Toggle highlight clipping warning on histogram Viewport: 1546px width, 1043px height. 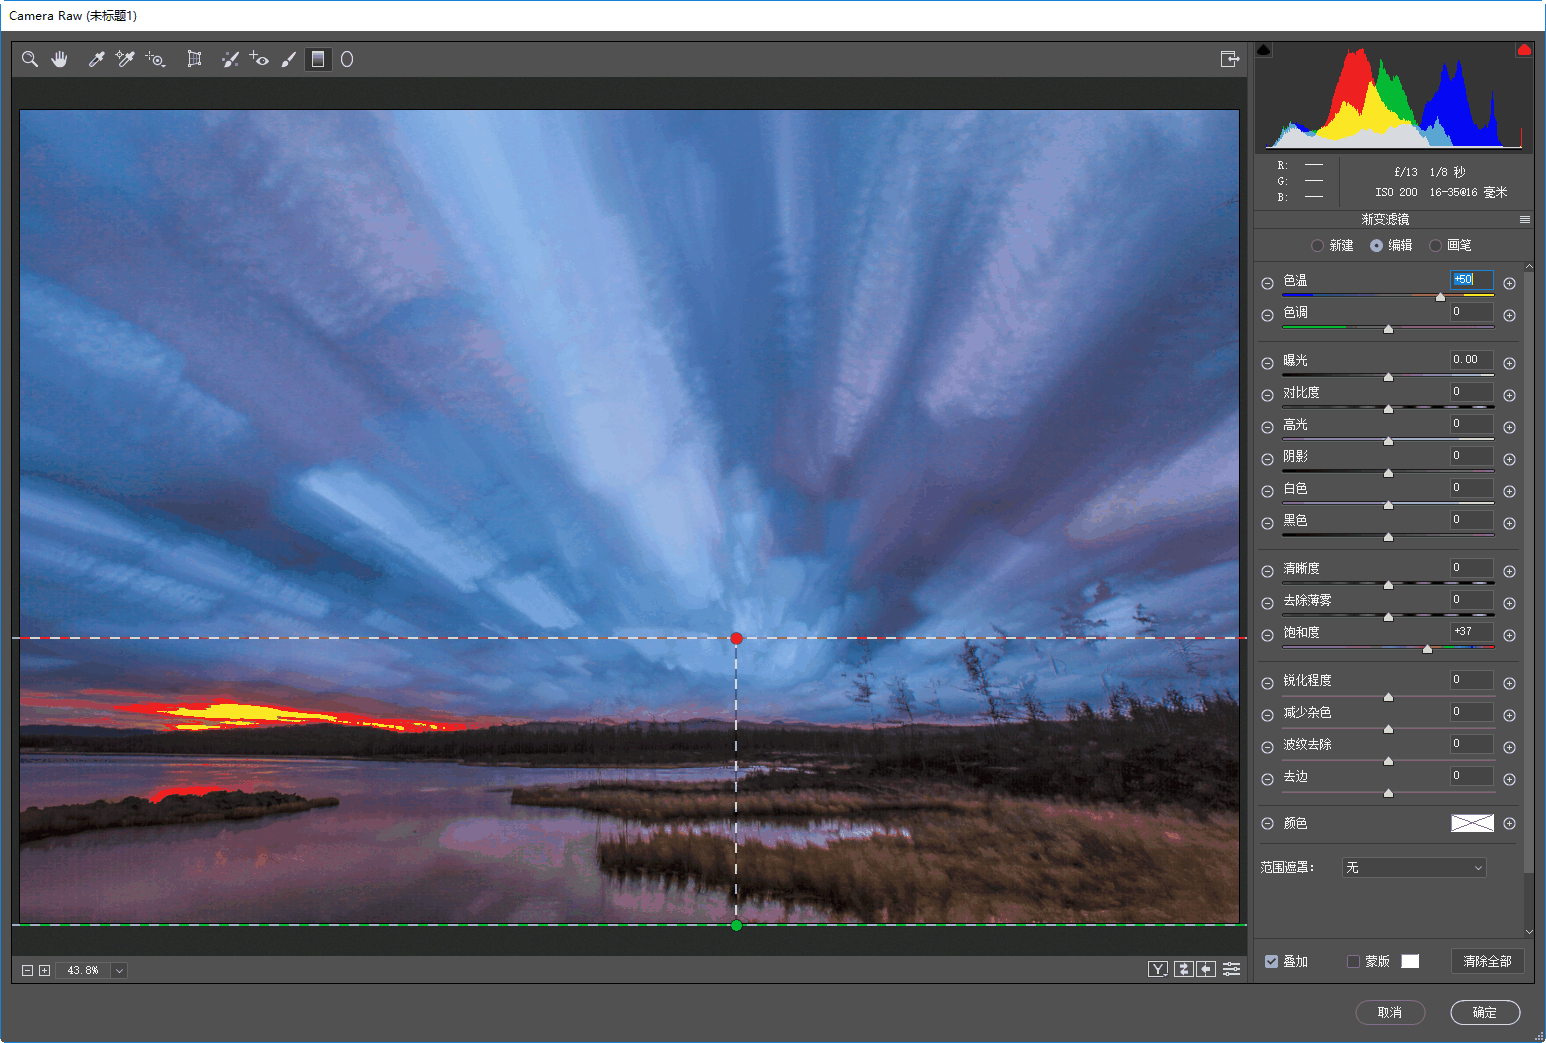click(1524, 50)
